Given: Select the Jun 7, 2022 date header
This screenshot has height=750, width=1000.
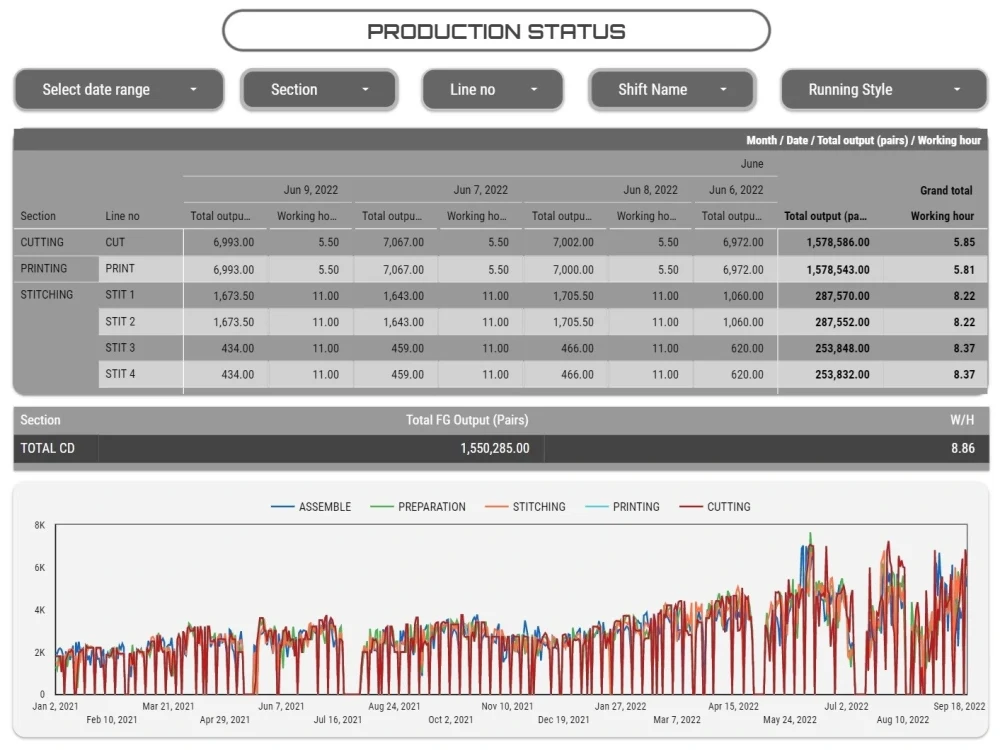Looking at the screenshot, I should [480, 189].
